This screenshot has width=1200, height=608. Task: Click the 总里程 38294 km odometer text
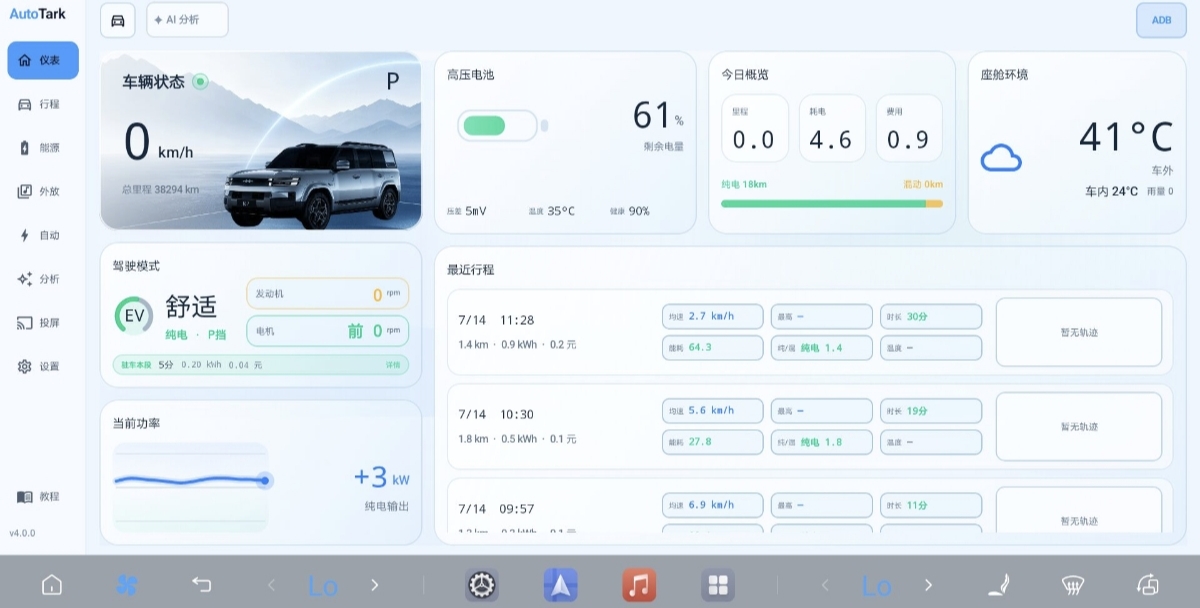(160, 189)
